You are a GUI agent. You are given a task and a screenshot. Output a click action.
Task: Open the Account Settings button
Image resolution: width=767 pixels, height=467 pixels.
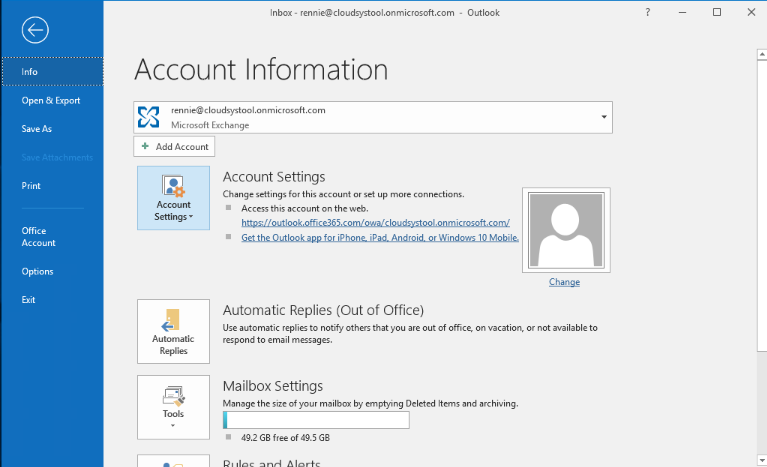pos(173,198)
